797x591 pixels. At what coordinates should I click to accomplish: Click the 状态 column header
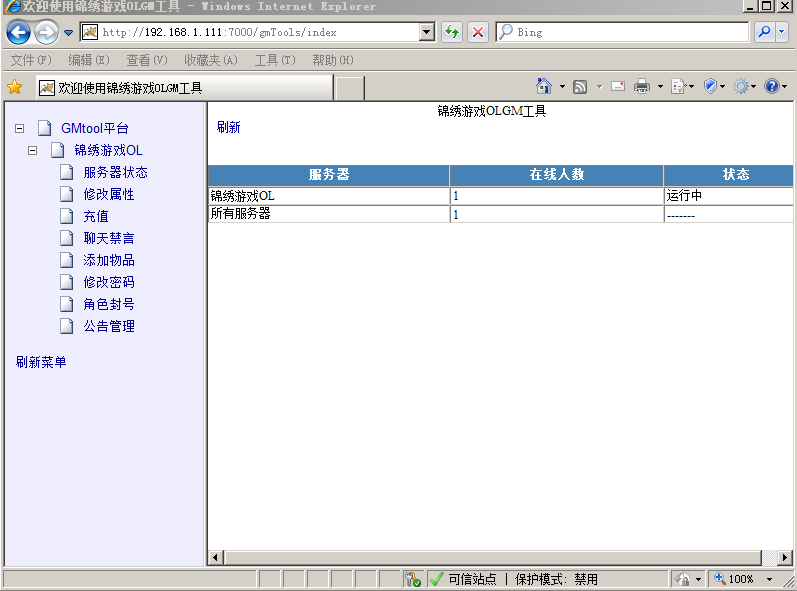pyautogui.click(x=728, y=175)
